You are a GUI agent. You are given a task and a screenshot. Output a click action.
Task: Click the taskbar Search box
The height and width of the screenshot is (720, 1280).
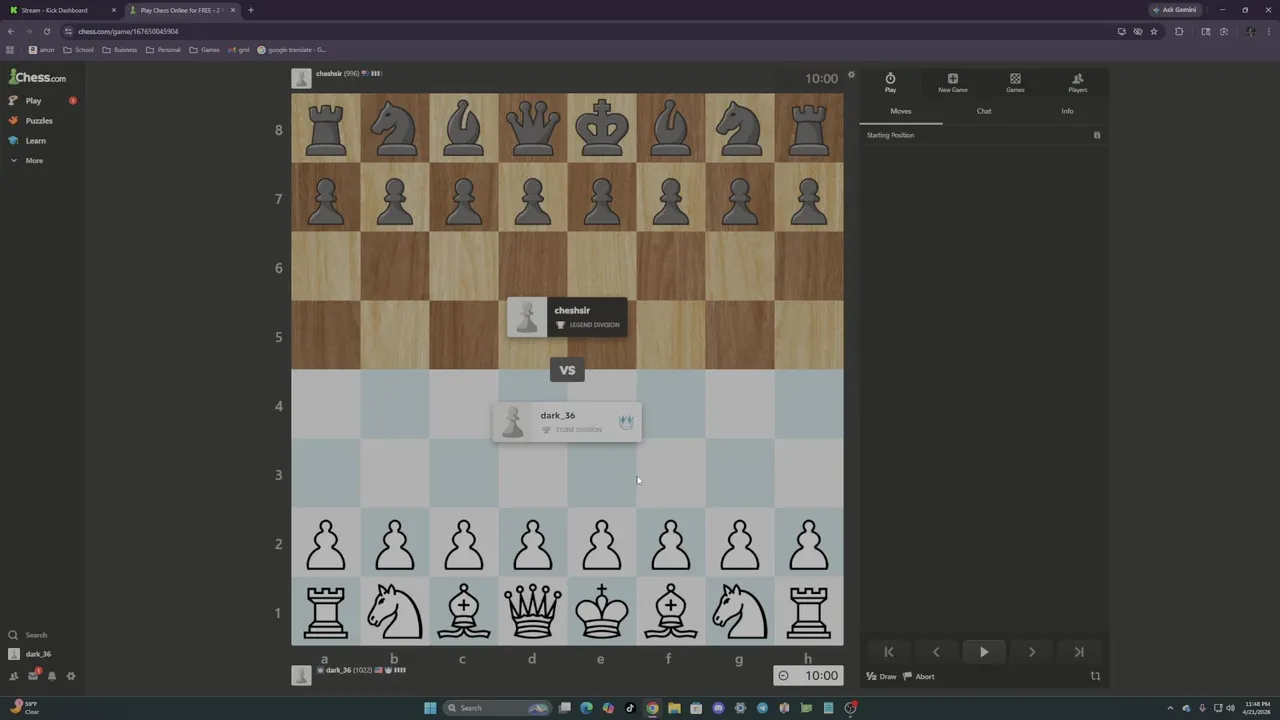(x=498, y=708)
